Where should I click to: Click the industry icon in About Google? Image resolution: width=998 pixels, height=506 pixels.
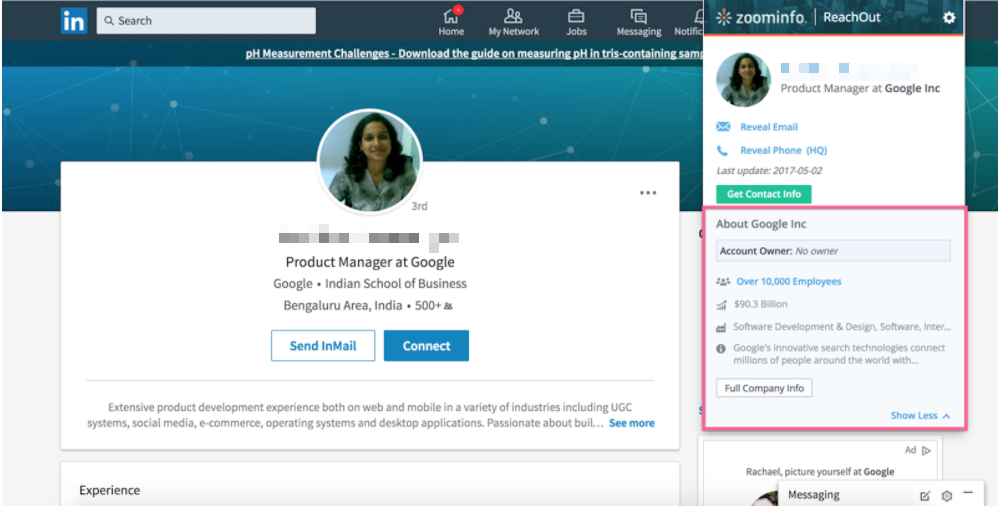point(721,327)
